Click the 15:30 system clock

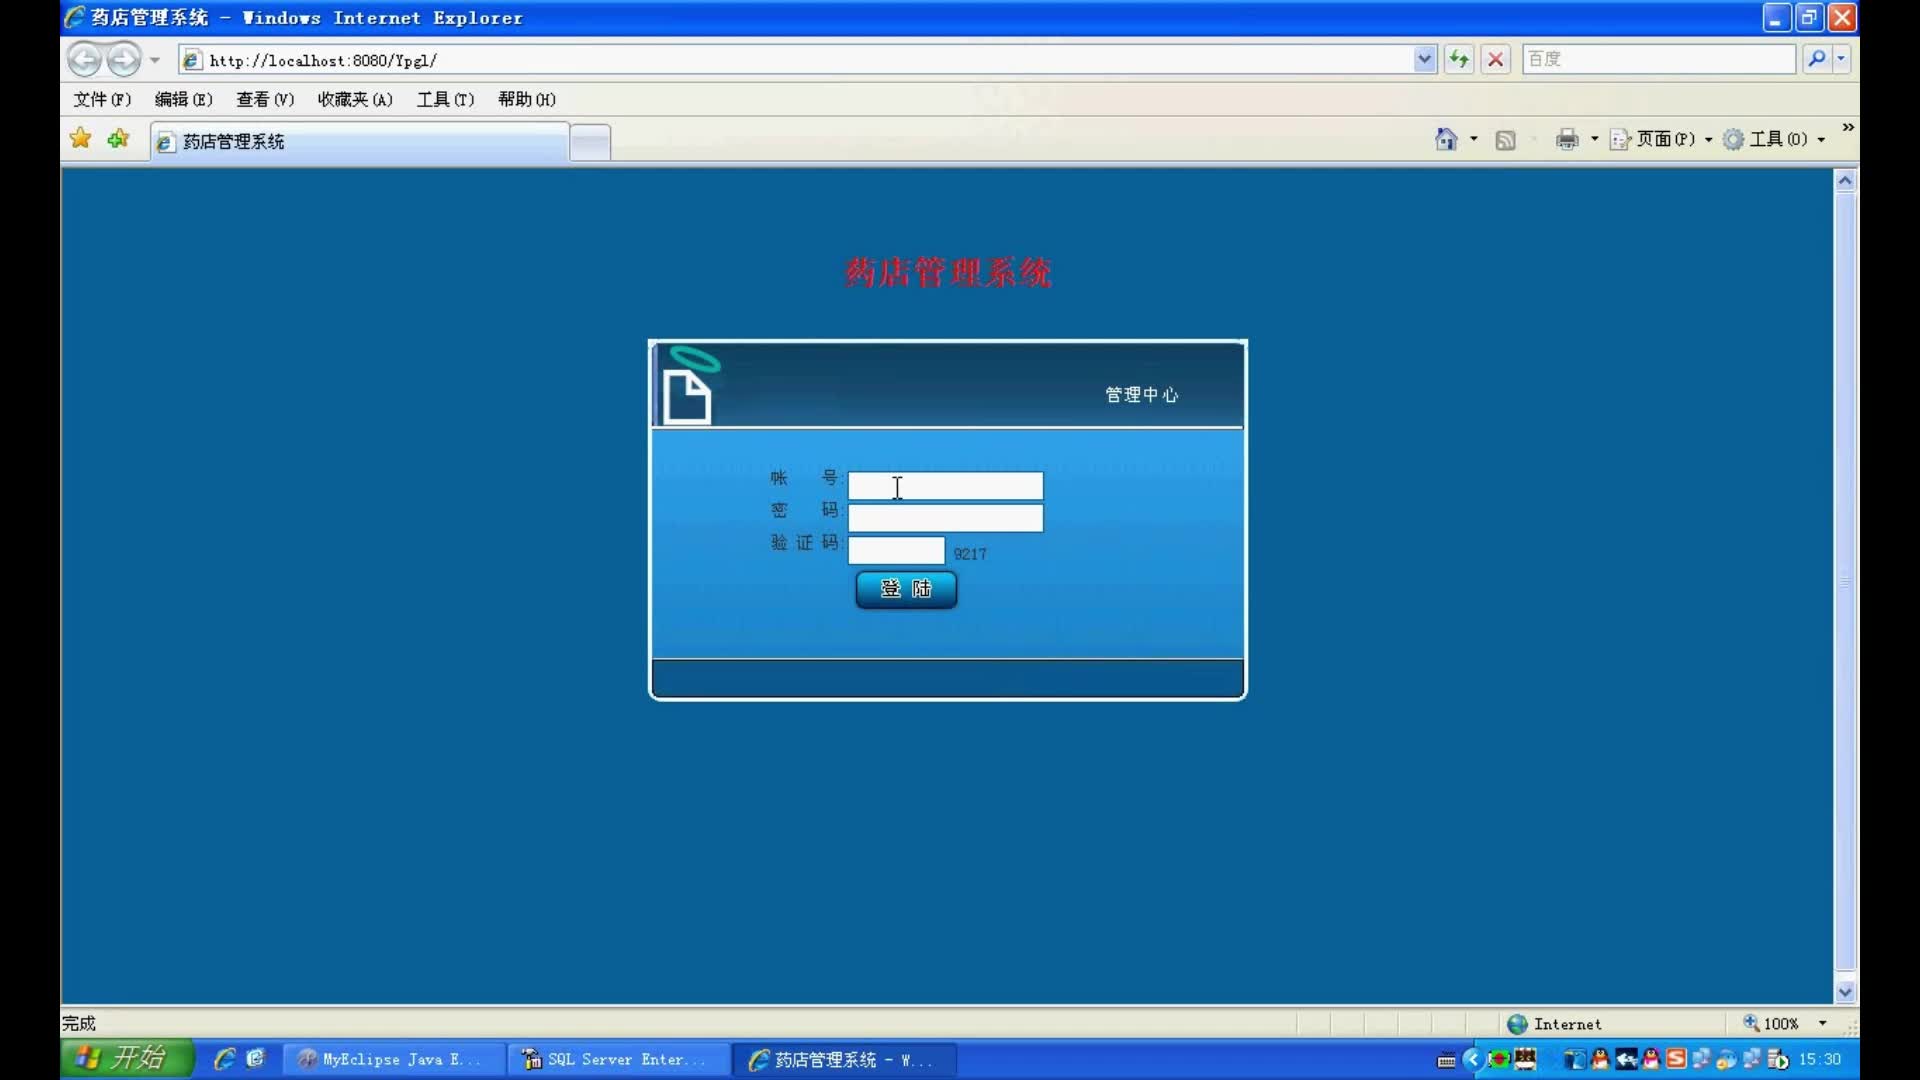point(1820,1060)
